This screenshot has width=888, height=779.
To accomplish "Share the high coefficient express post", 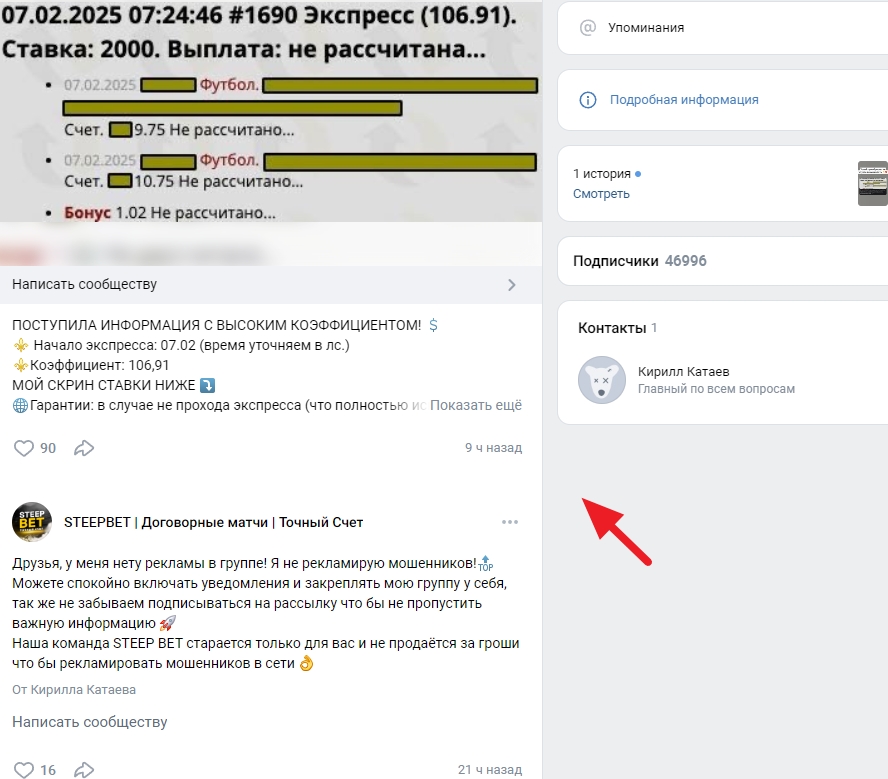I will [84, 448].
